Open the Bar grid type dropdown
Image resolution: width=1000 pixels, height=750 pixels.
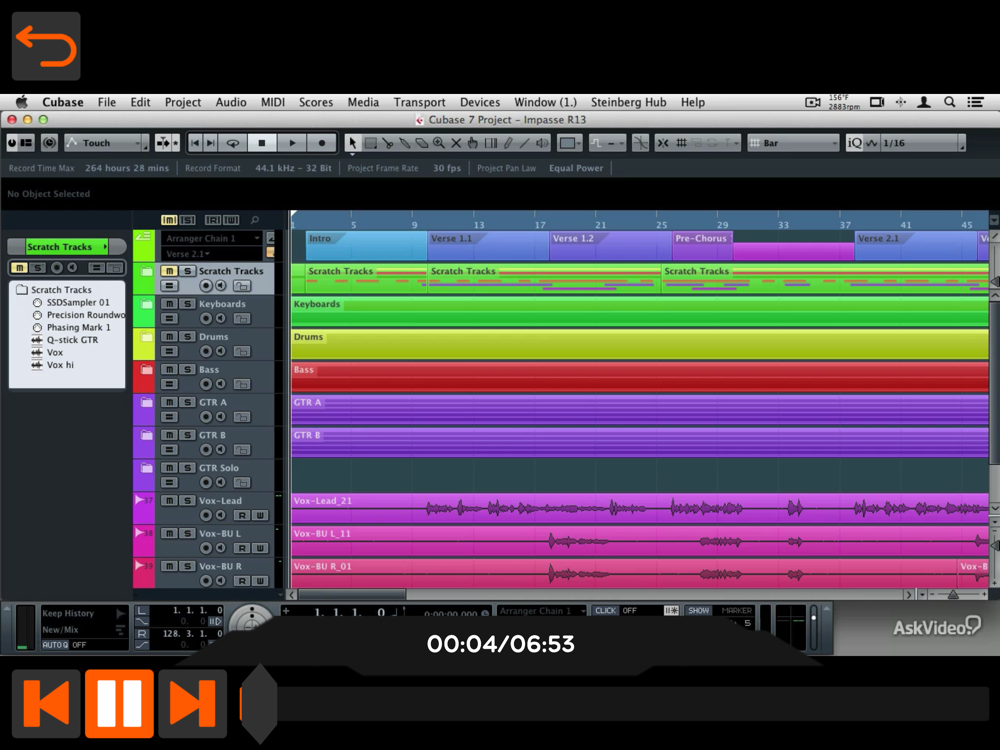[793, 143]
